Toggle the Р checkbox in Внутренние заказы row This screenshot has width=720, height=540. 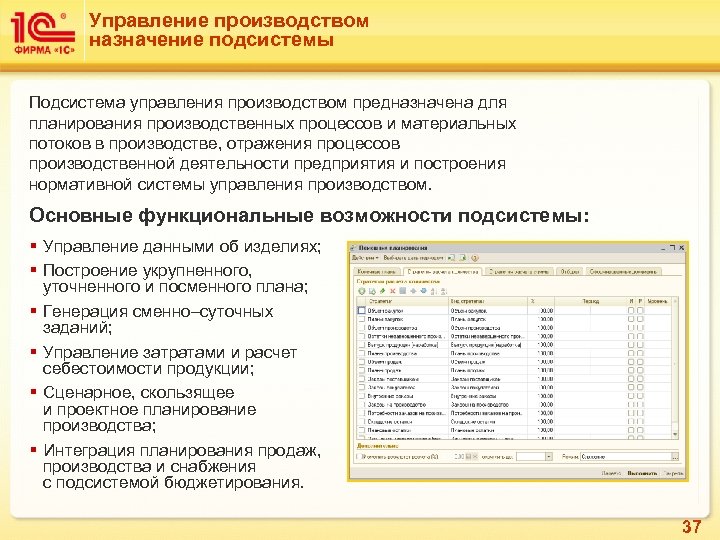pos(640,396)
